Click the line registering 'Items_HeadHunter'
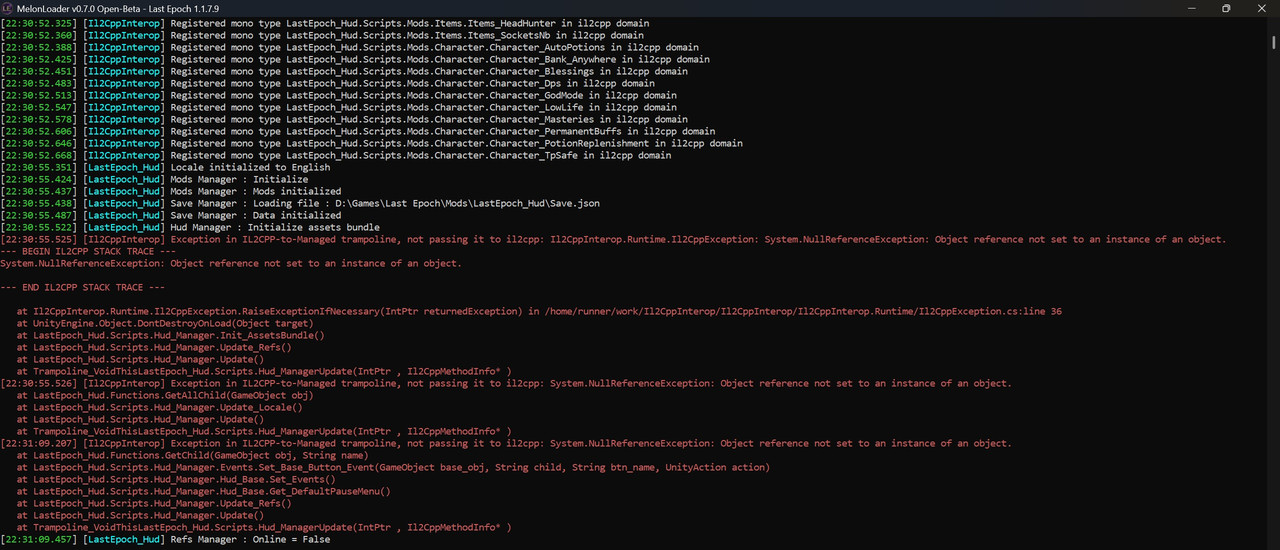The image size is (1280, 550). pyautogui.click(x=325, y=23)
